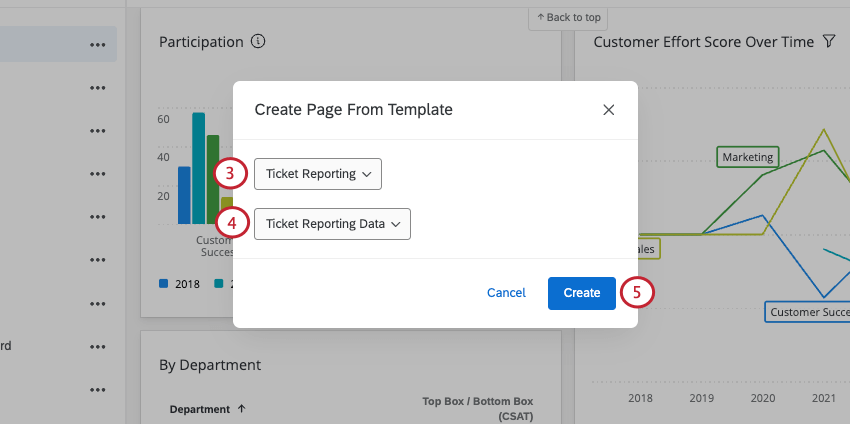Select the blue 2018 participation bar

point(184,195)
